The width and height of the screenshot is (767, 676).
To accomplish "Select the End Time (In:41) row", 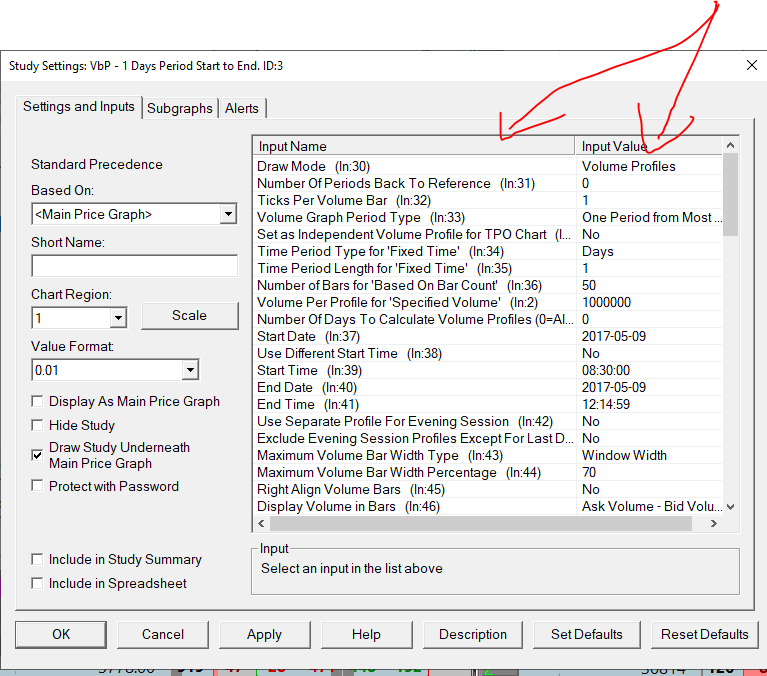I will [488, 405].
